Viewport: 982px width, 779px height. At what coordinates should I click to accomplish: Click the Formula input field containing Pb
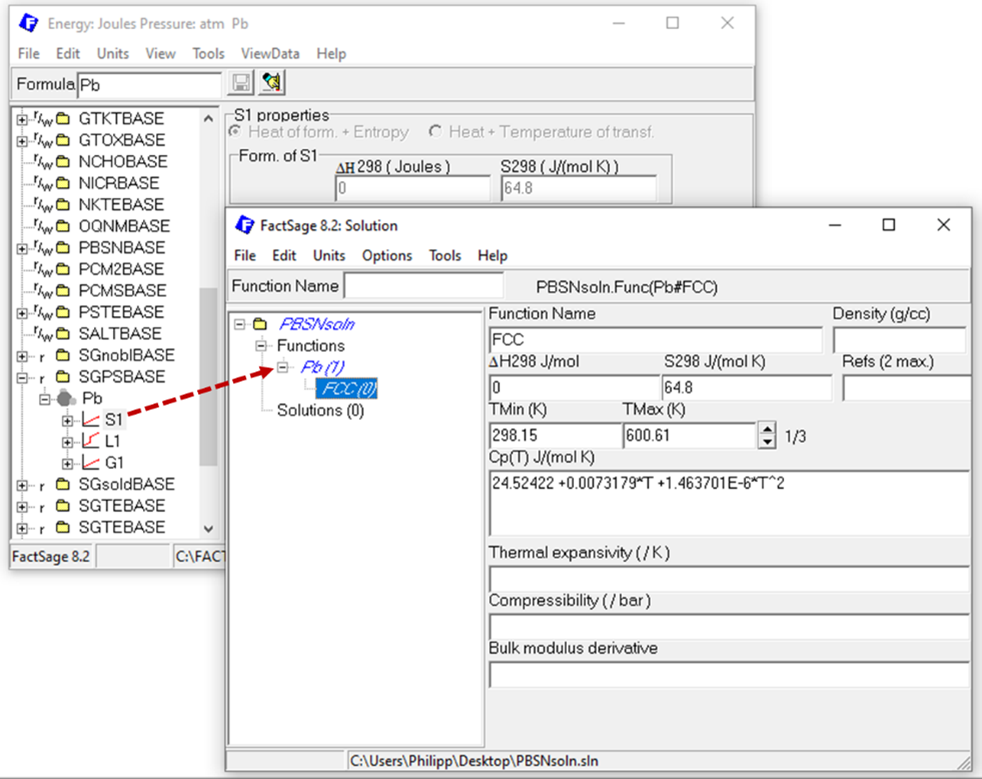pos(149,85)
